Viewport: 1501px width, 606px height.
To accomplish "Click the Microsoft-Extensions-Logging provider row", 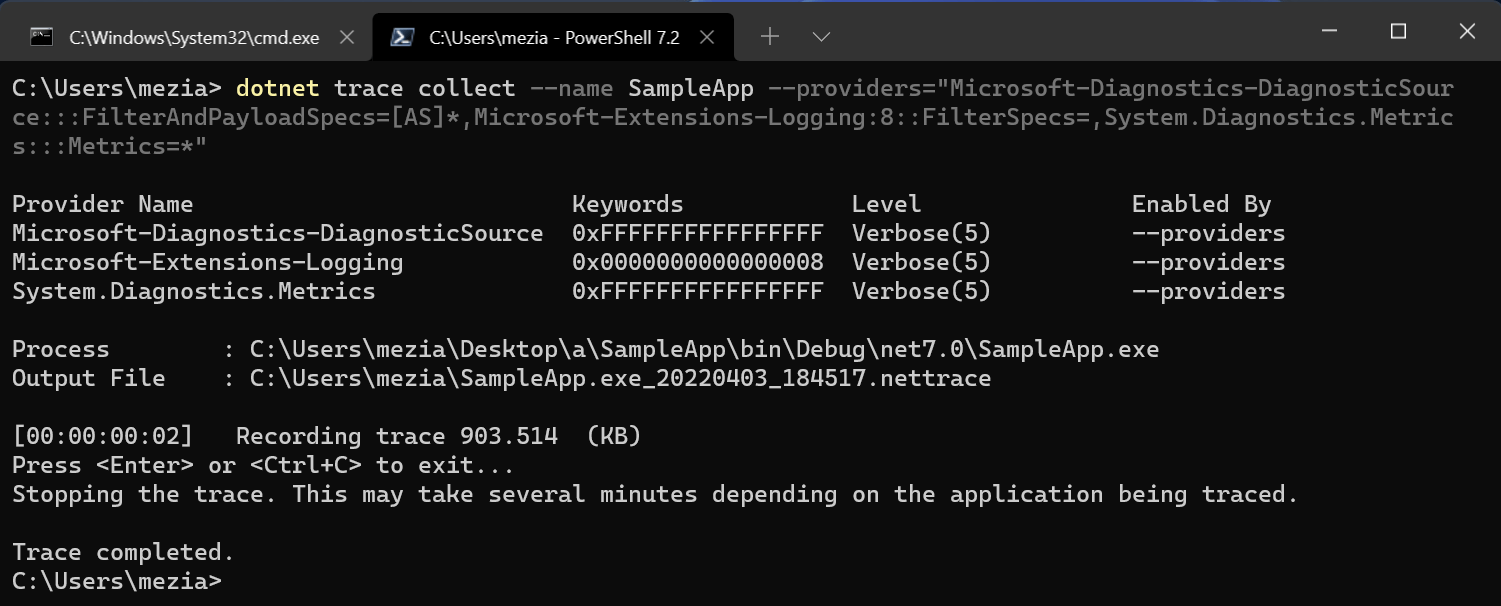I will 207,263.
